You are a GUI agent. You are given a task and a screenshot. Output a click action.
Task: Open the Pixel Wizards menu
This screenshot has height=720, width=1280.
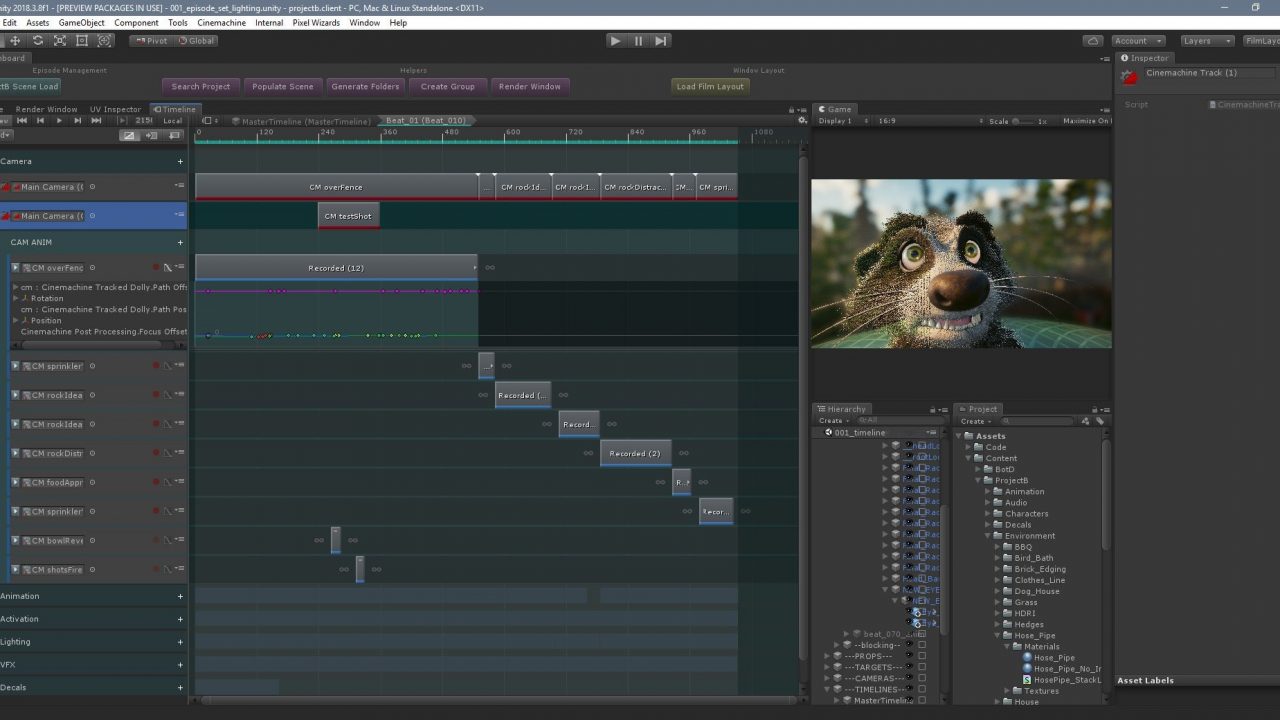coord(316,22)
